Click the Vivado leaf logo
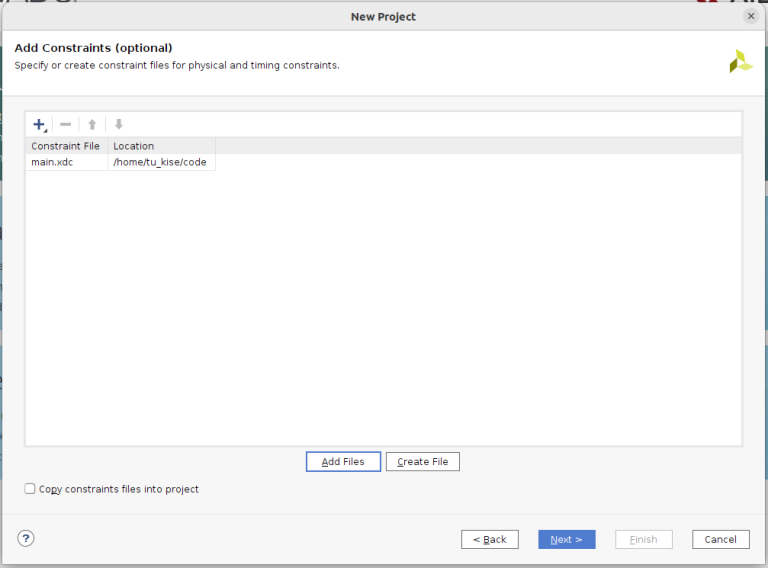Viewport: 768px width, 568px height. coord(740,61)
